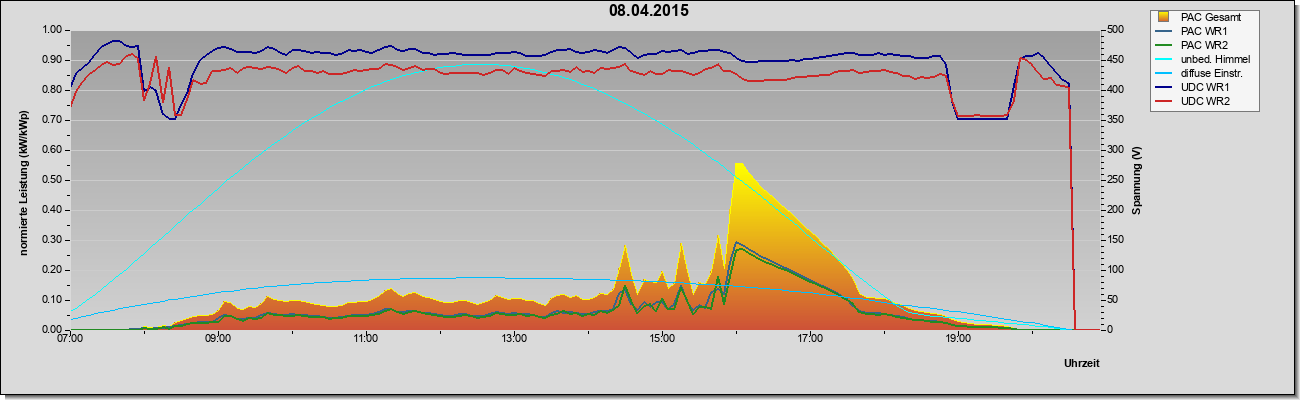Click the 15:00 time axis label
The width and height of the screenshot is (1300, 400).
point(662,340)
